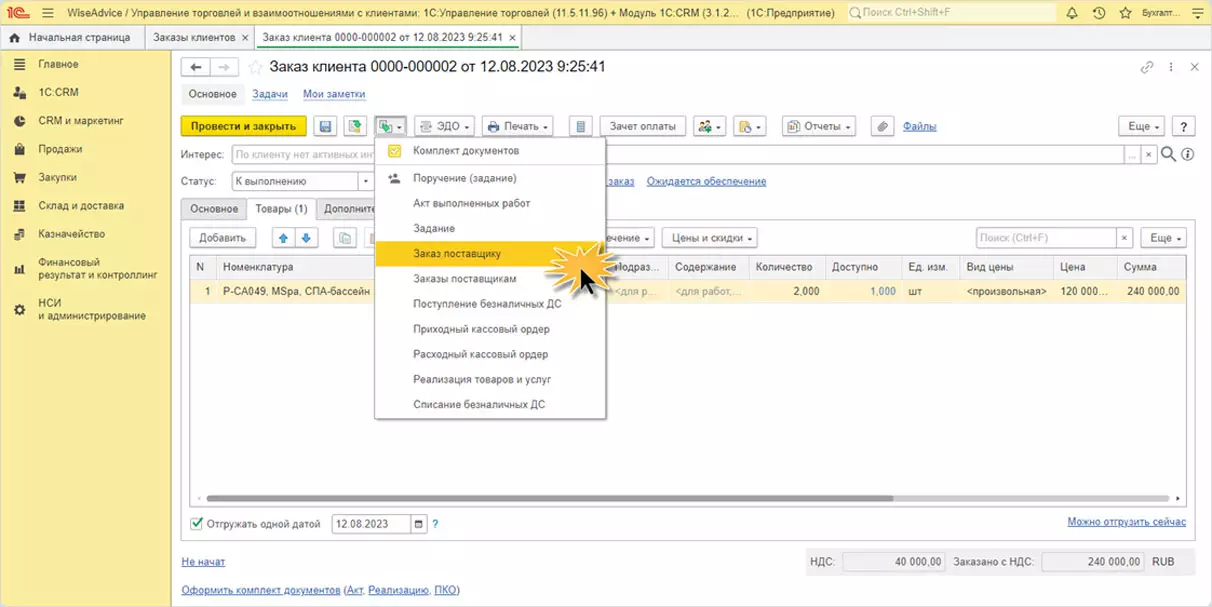Image resolution: width=1212 pixels, height=607 pixels.
Task: Switch to 'Заказы клиентов' tab
Action: [x=194, y=37]
